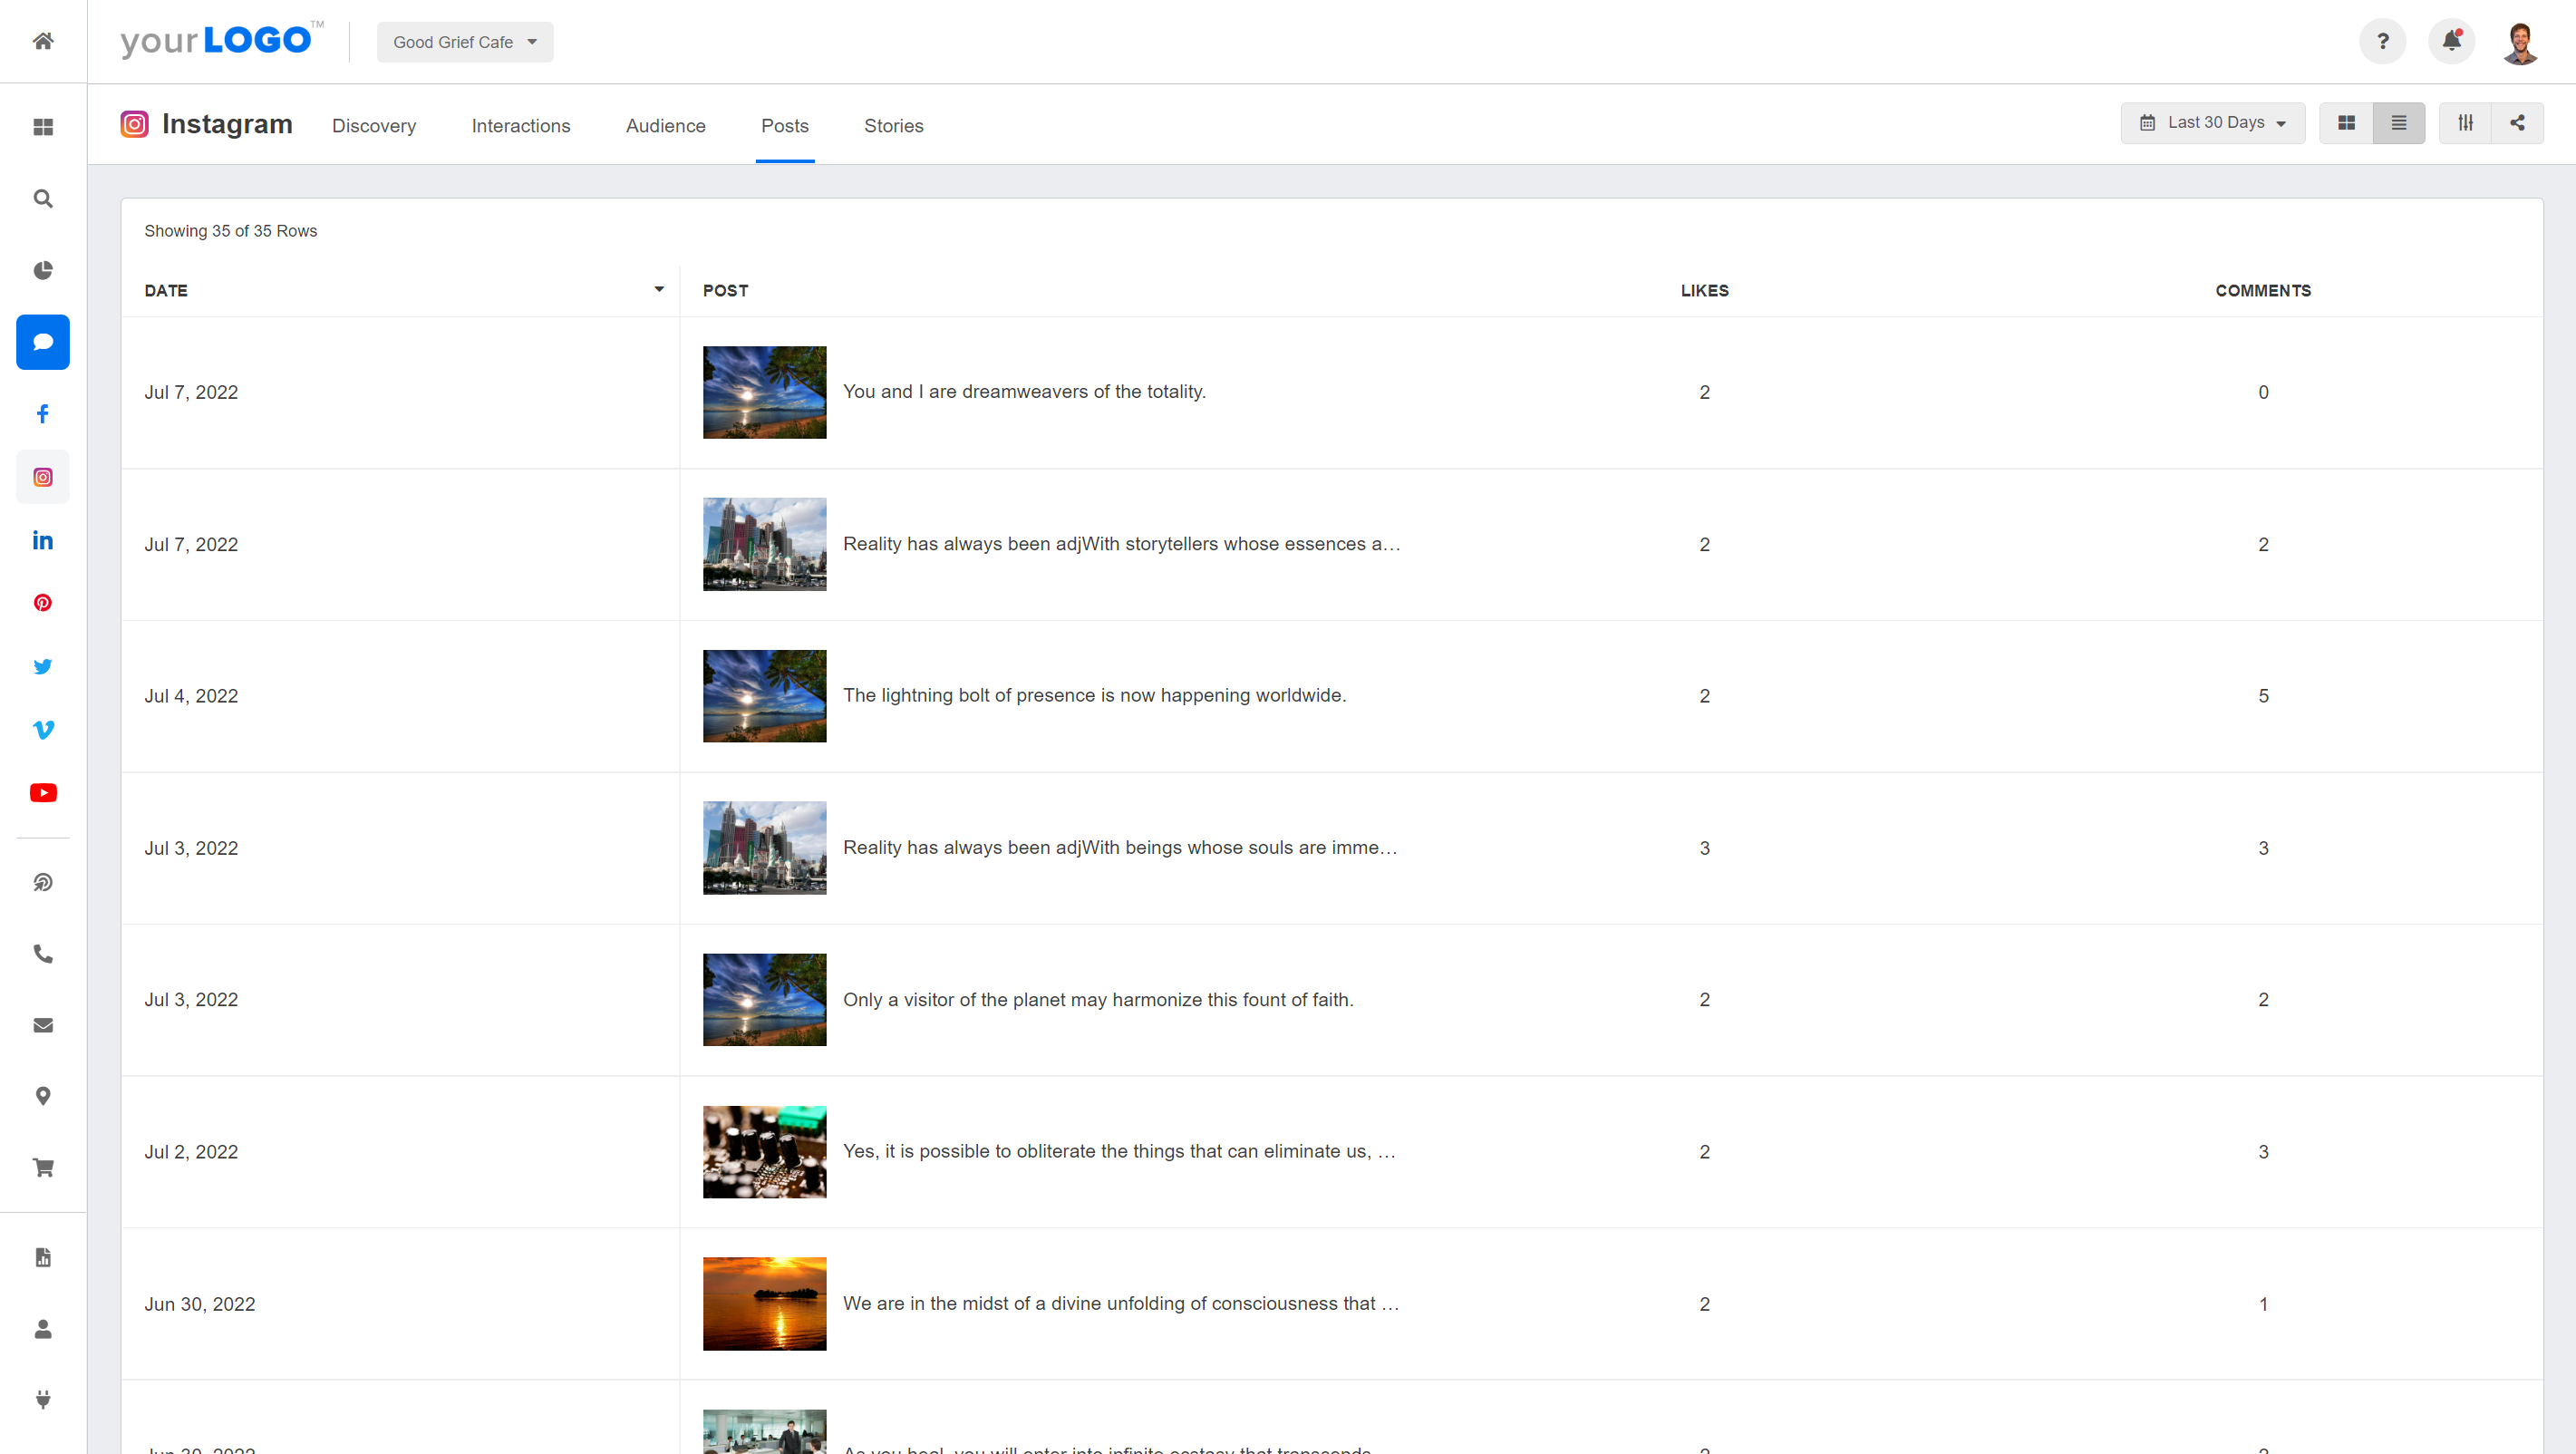The width and height of the screenshot is (2576, 1454).
Task: Open the reports document icon in the sidebar
Action: tap(43, 1258)
